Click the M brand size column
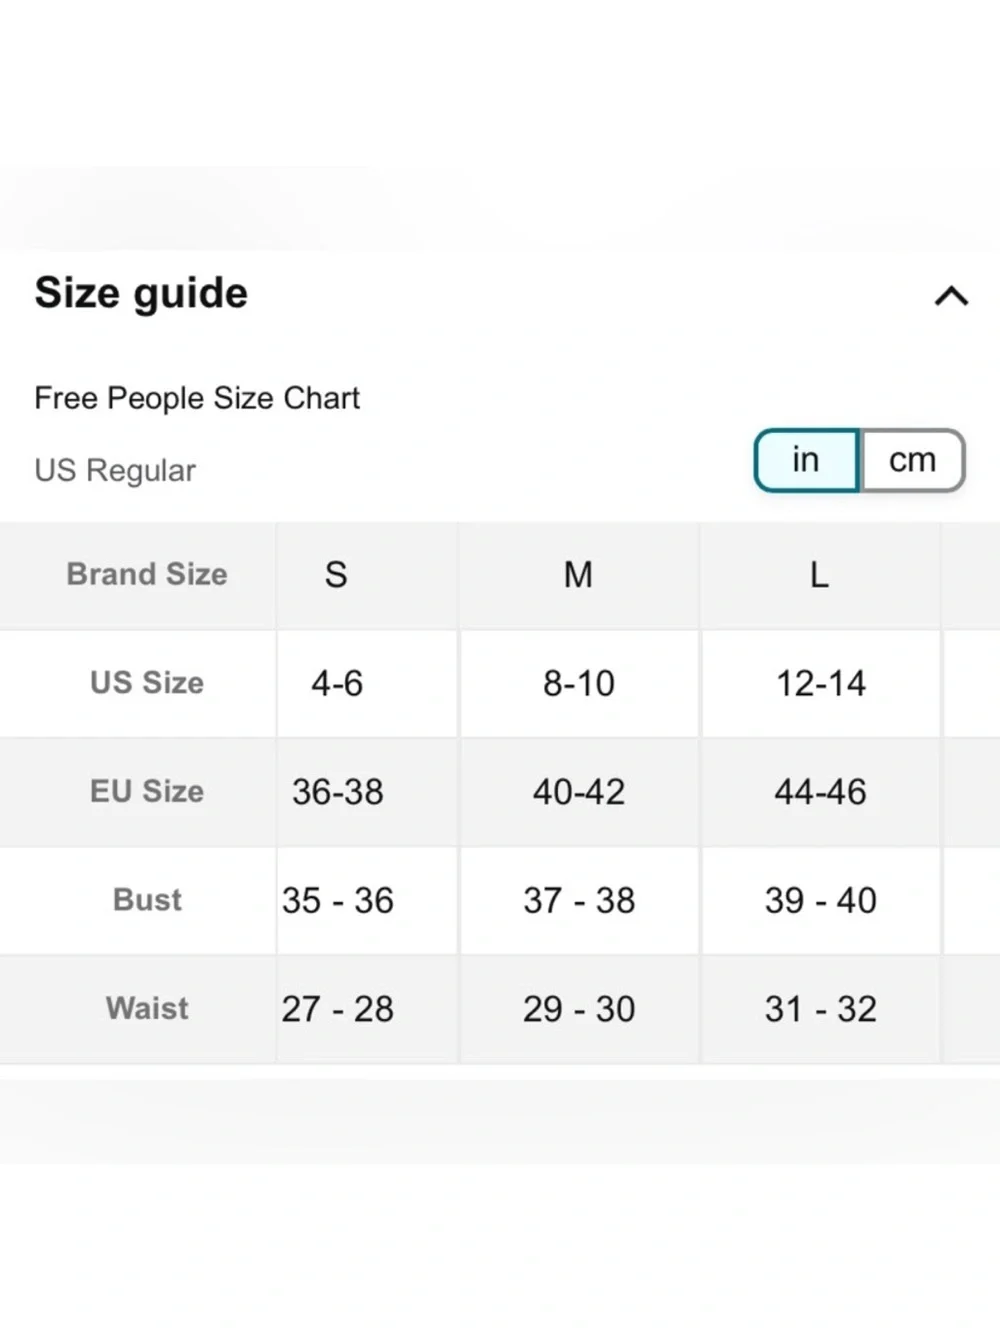Screen dimensions: 1000x1333 [579, 575]
